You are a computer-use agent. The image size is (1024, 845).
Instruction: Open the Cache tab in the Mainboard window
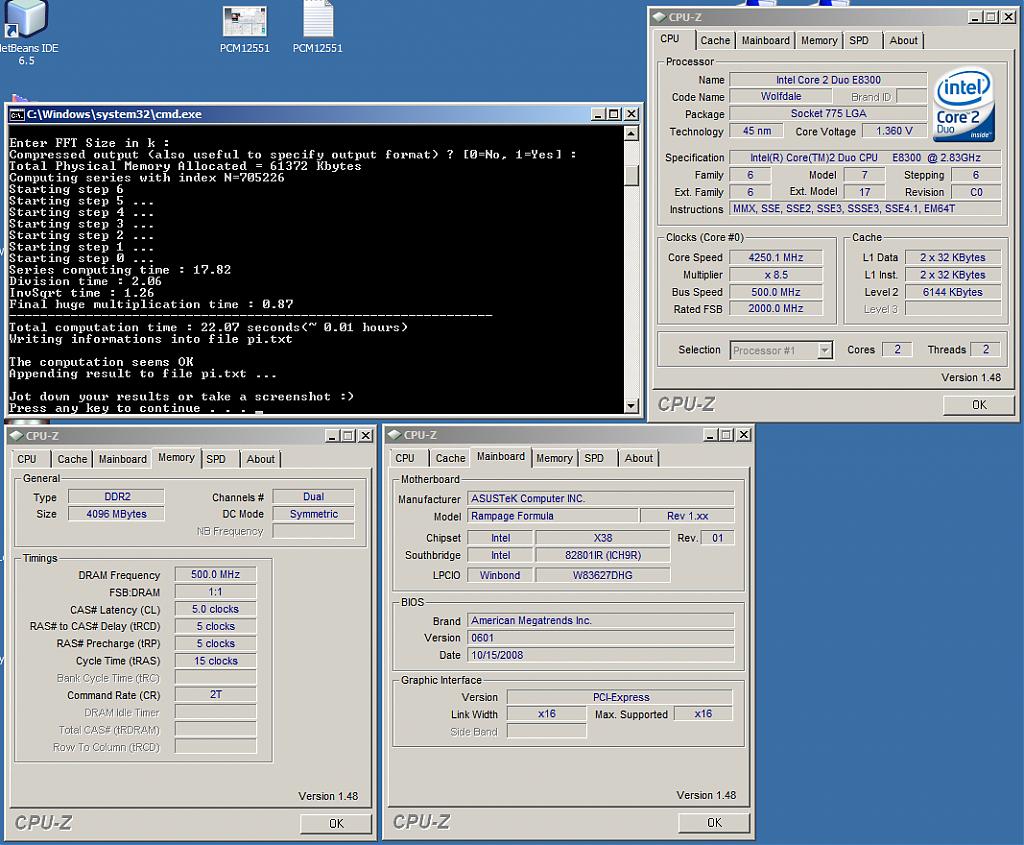point(450,458)
